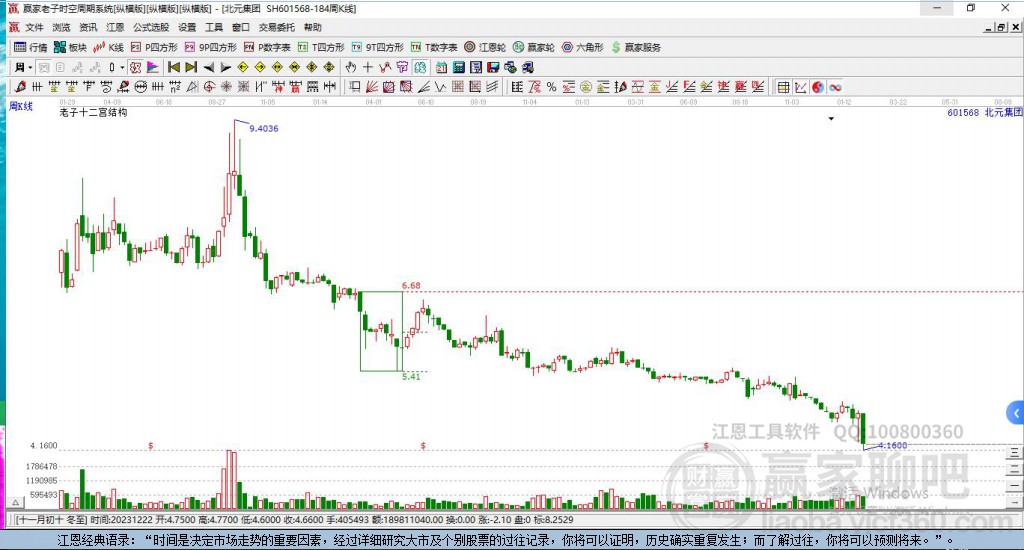Click the 9.4036 high price label
Image resolution: width=1024 pixels, height=550 pixels.
(264, 129)
